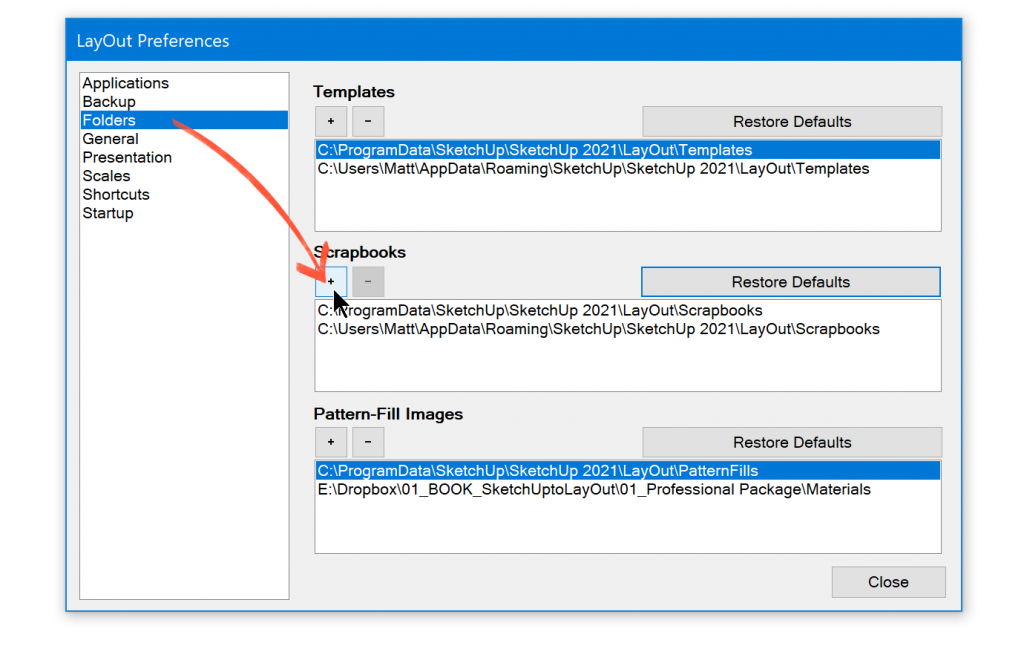This screenshot has width=1024, height=646.
Task: Remove selected Pattern-Fill Images folder with minus button
Action: coord(367,442)
